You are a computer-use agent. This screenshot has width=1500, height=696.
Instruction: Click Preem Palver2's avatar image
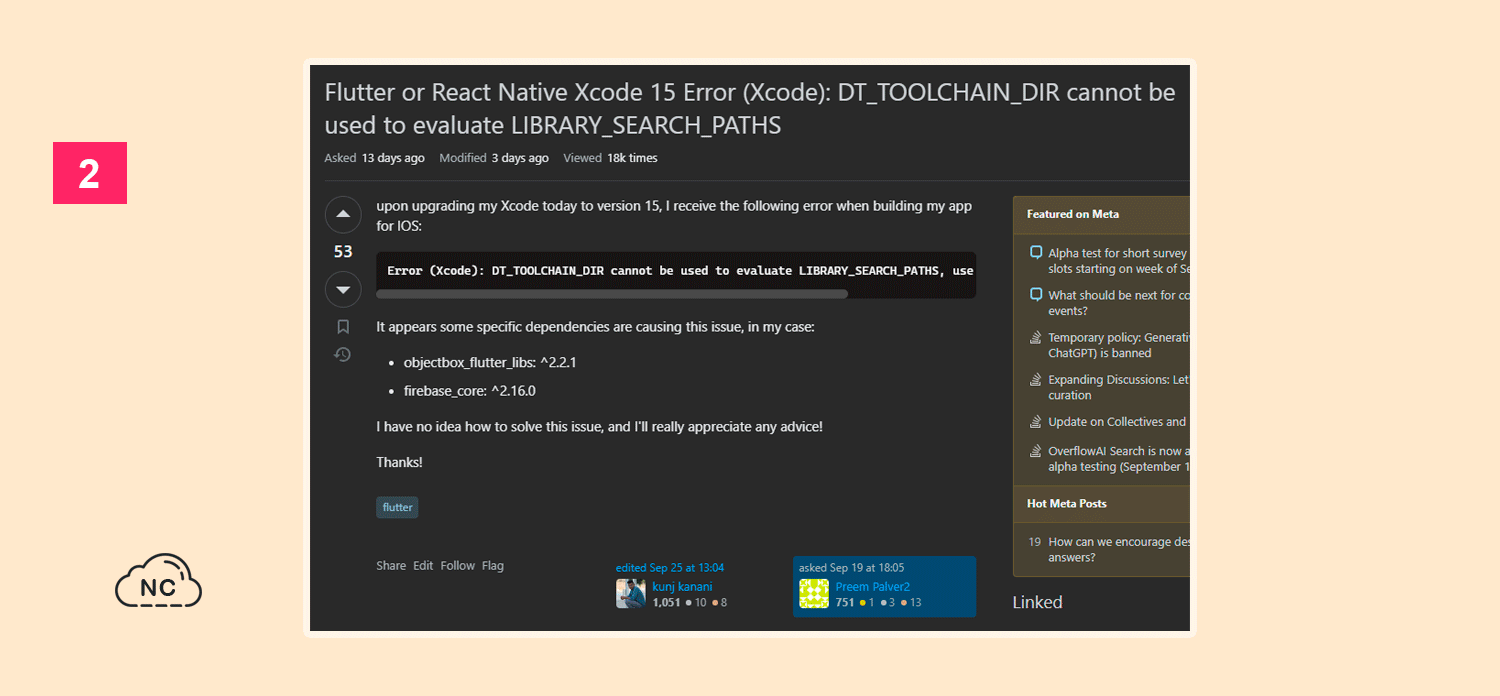(x=814, y=594)
